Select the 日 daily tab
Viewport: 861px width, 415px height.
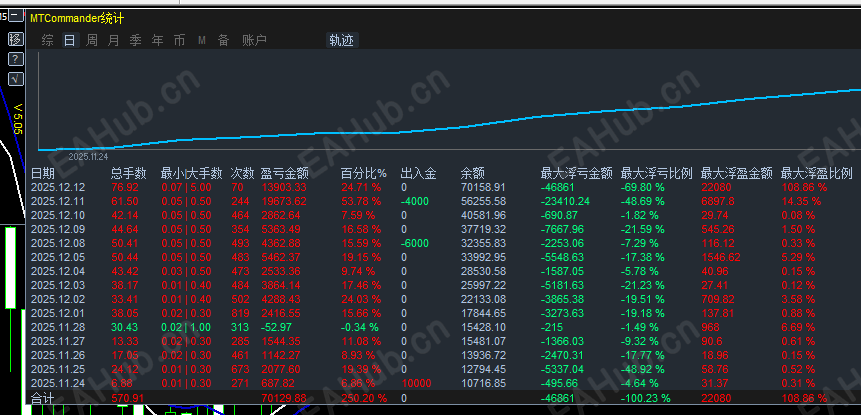[70, 40]
